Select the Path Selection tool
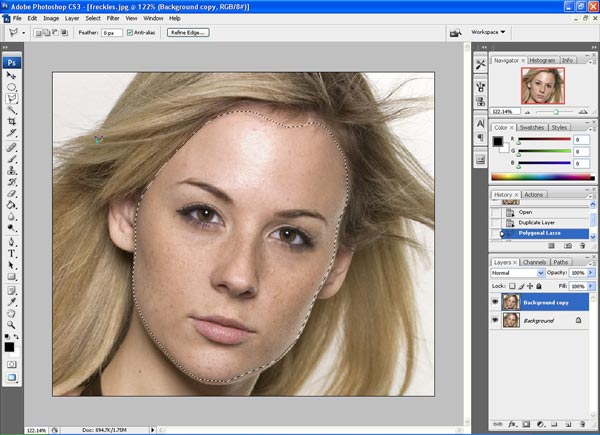The image size is (600, 435). [x=11, y=265]
